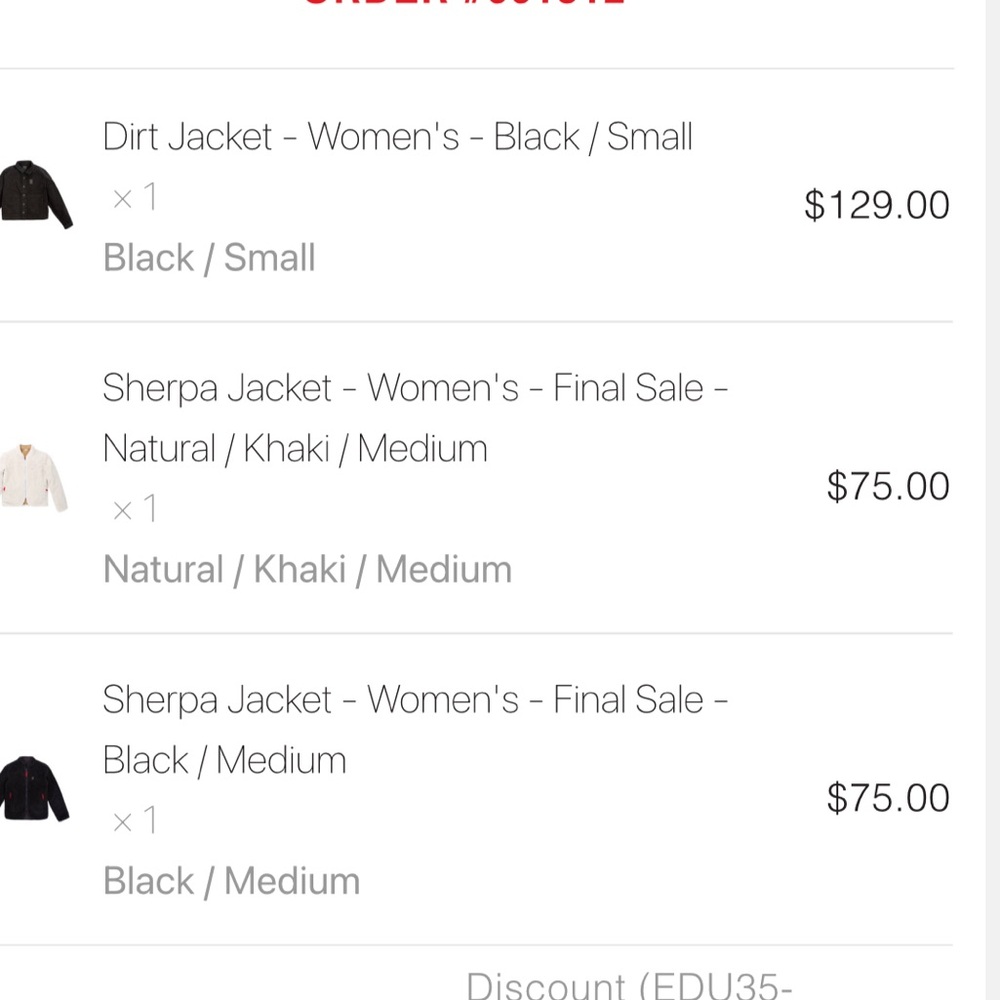The width and height of the screenshot is (1000, 1000).
Task: Open Sherpa Jacket Final Sale Black / Medium title
Action: (415, 730)
